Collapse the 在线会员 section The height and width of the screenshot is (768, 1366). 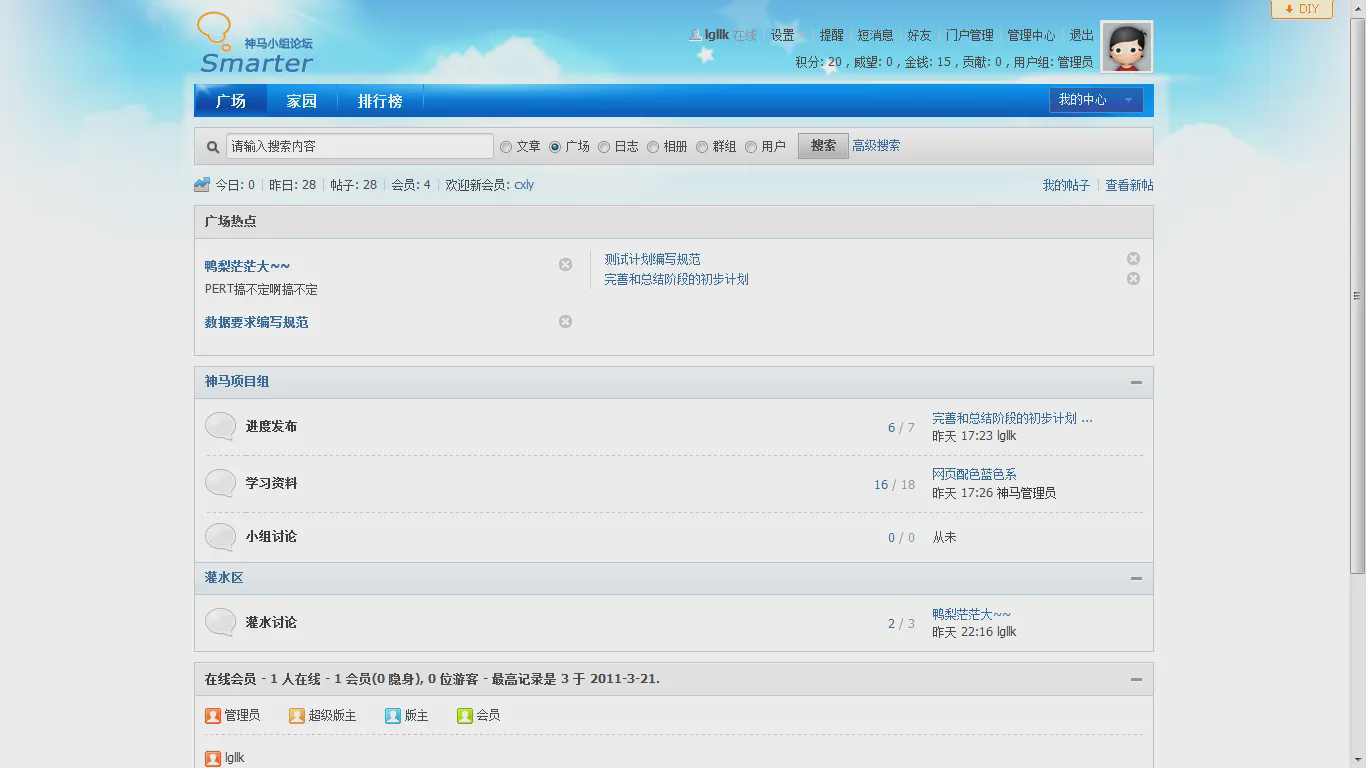click(x=1136, y=679)
